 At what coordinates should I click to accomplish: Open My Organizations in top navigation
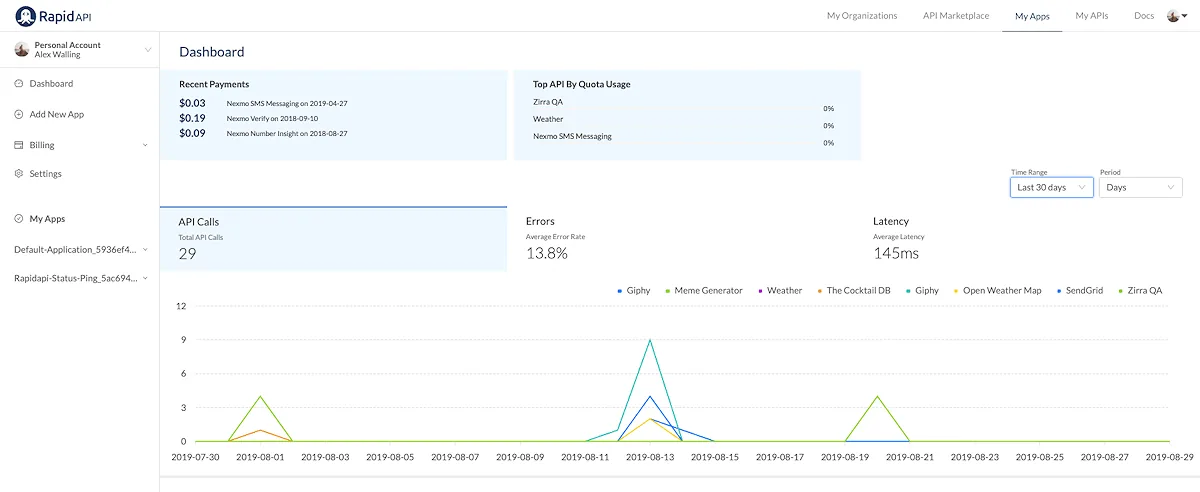click(x=862, y=16)
